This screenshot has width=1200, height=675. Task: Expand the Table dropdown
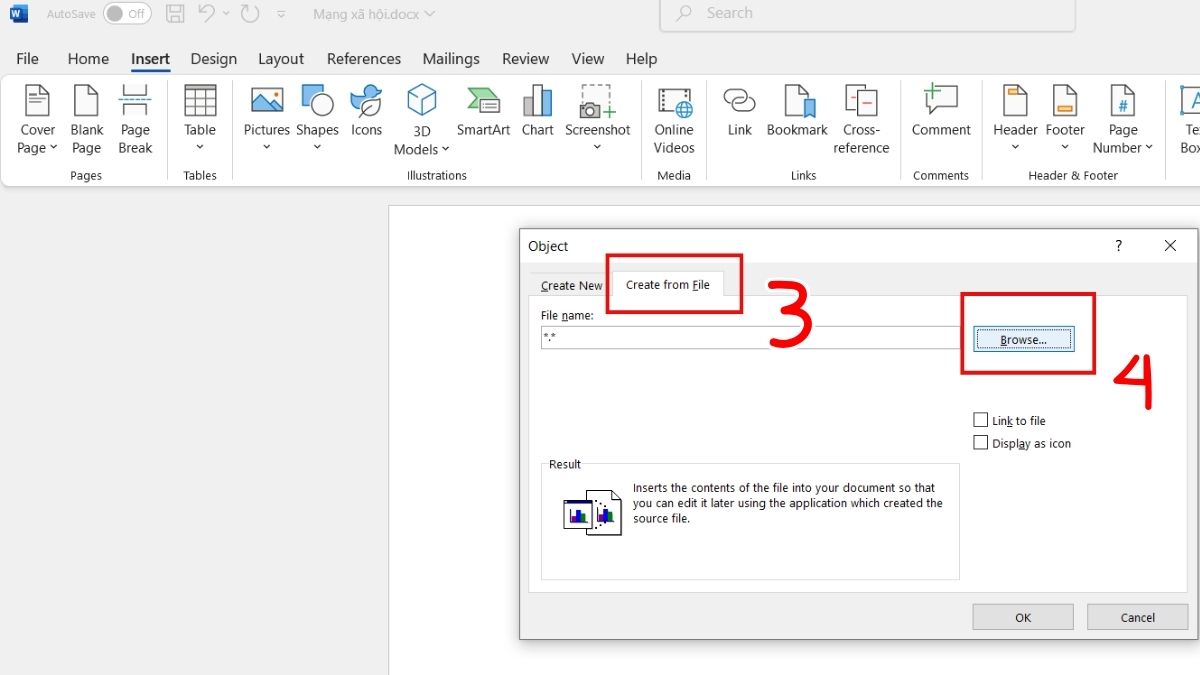pos(200,120)
